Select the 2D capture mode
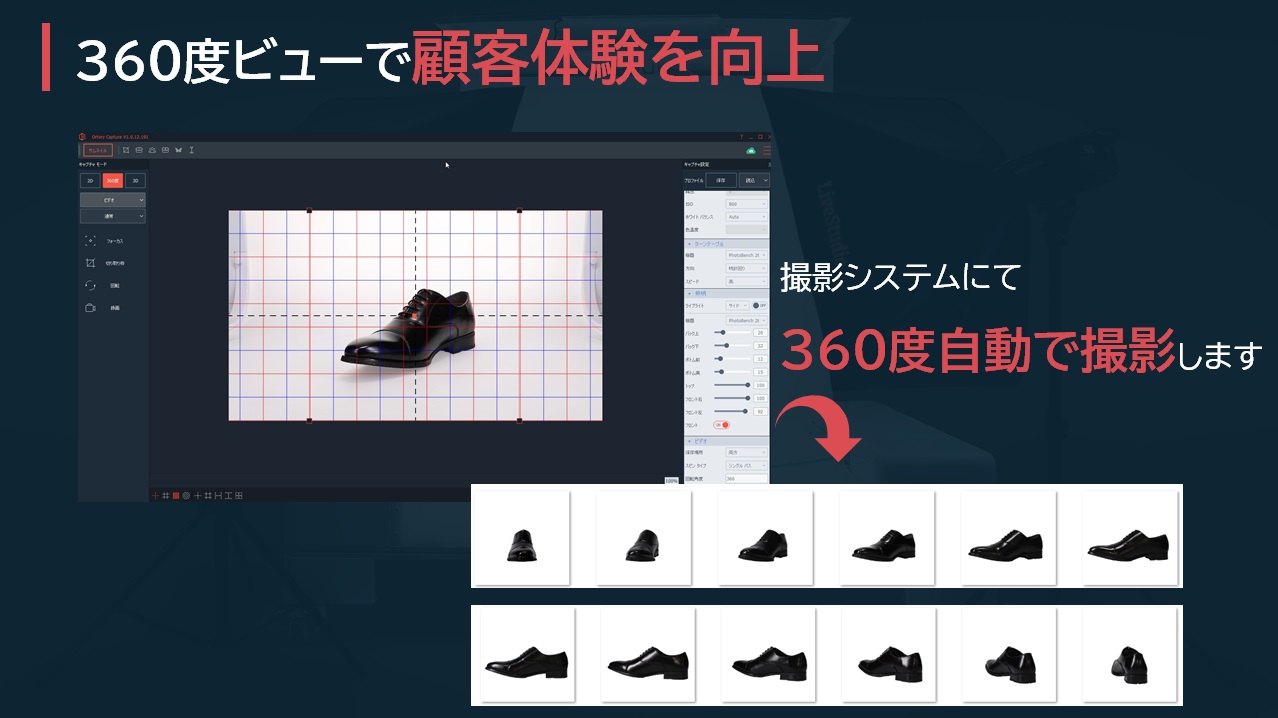Viewport: 1278px width, 718px height. coord(90,181)
